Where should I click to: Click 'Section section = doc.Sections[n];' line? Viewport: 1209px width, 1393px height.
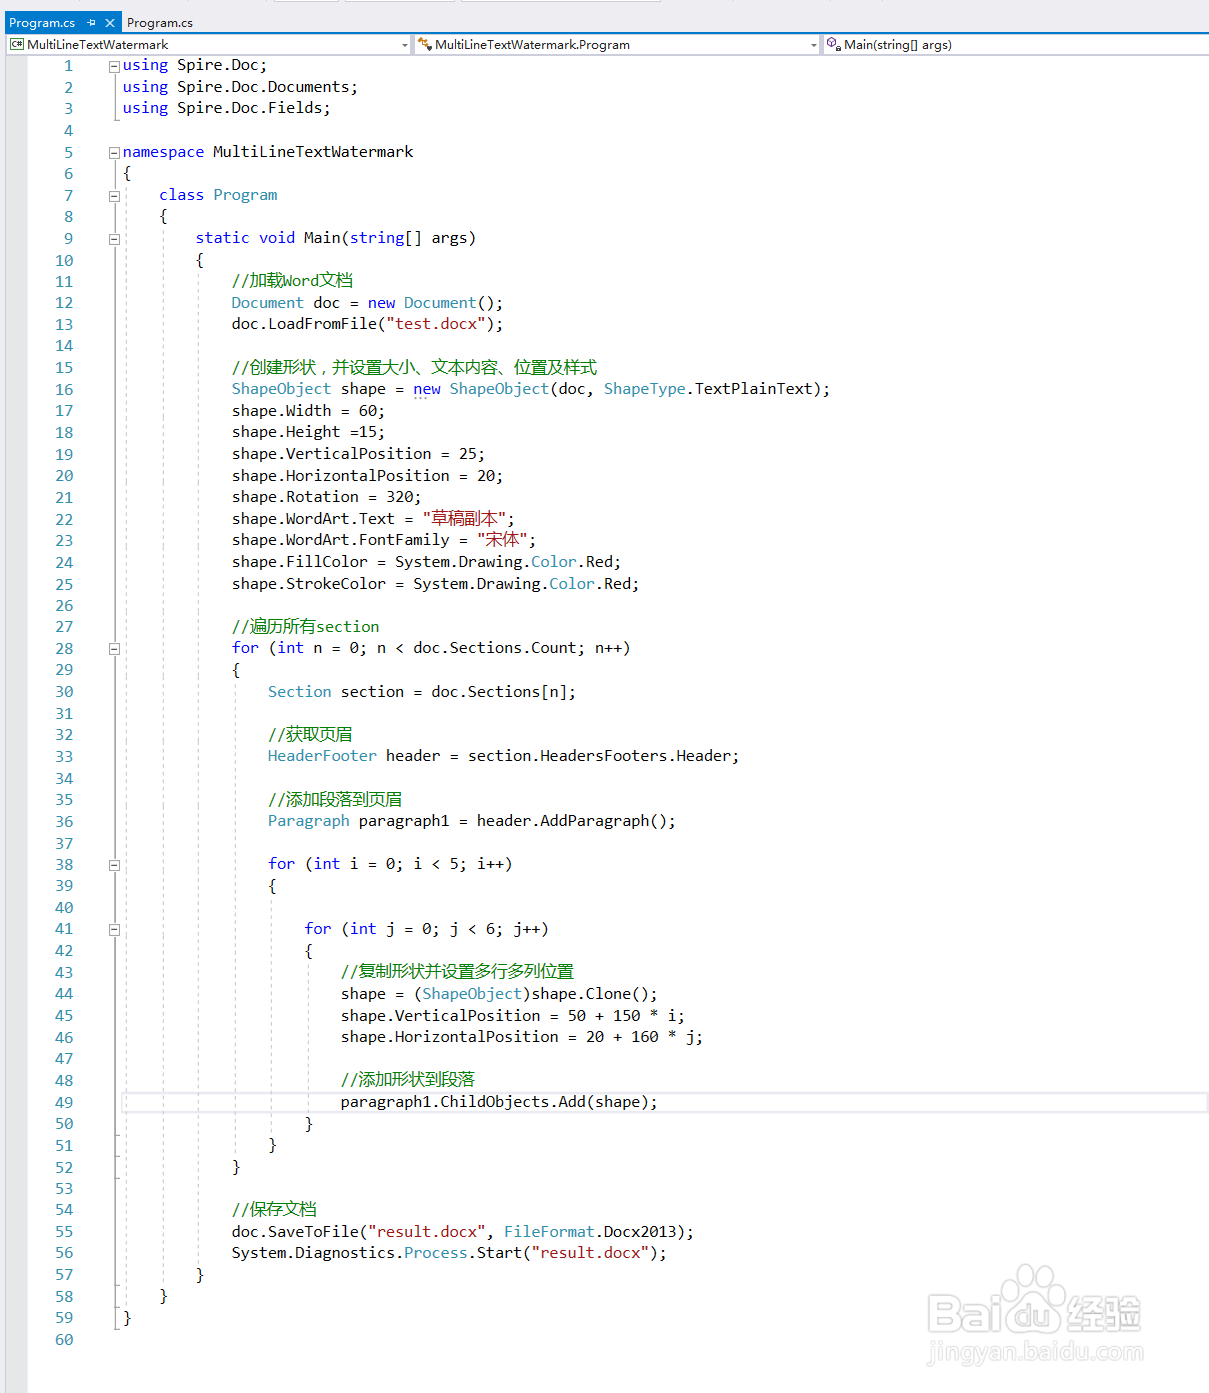421,692
